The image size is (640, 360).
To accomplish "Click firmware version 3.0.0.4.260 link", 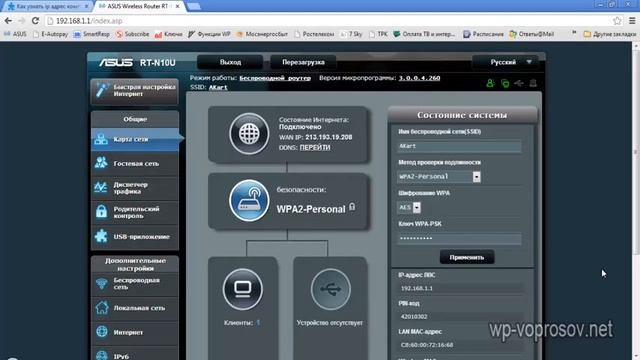I will pos(419,78).
